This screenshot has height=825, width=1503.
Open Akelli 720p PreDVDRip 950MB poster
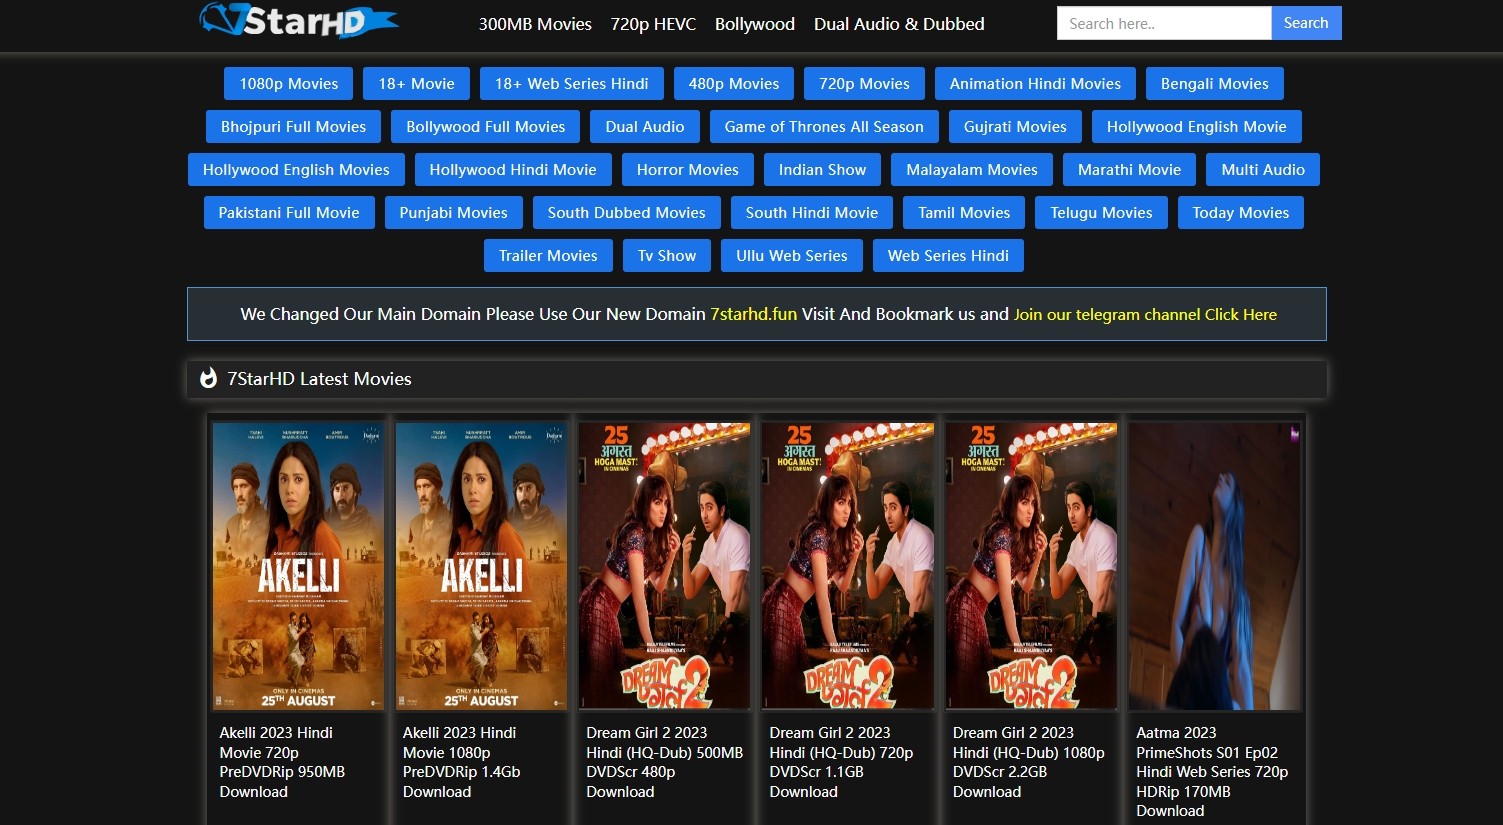point(298,566)
